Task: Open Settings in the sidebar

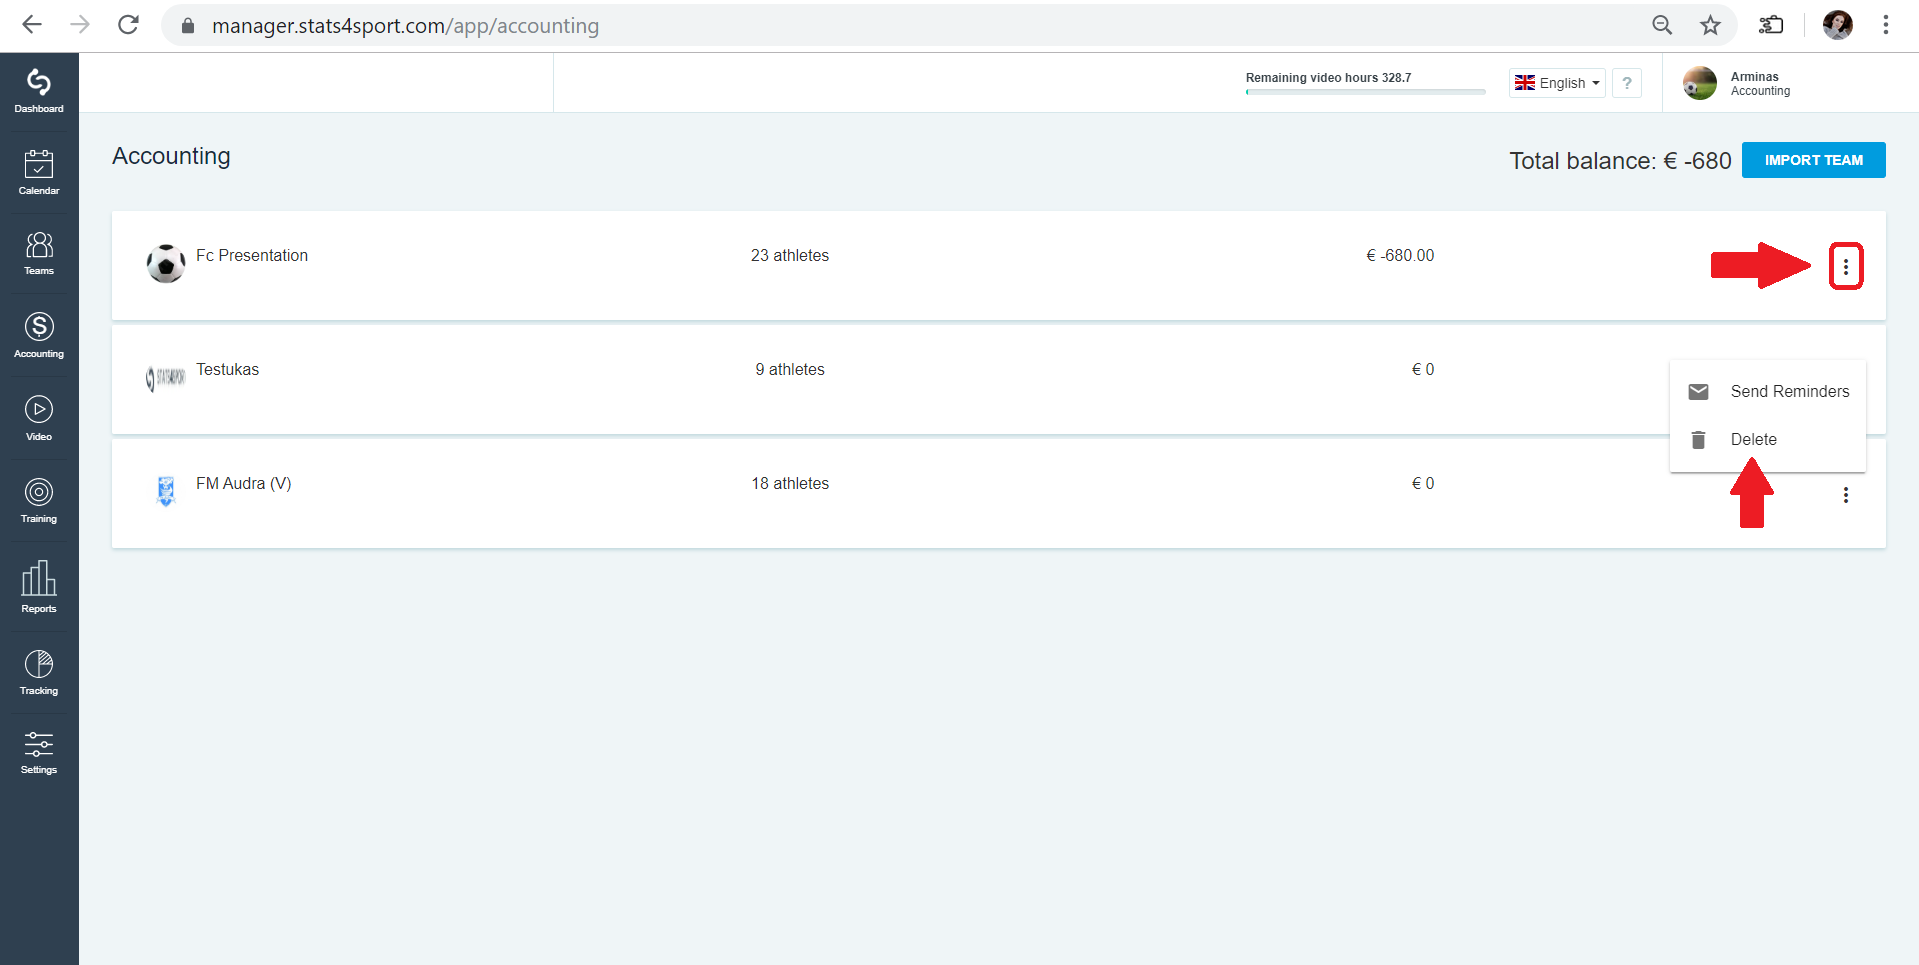Action: [39, 753]
